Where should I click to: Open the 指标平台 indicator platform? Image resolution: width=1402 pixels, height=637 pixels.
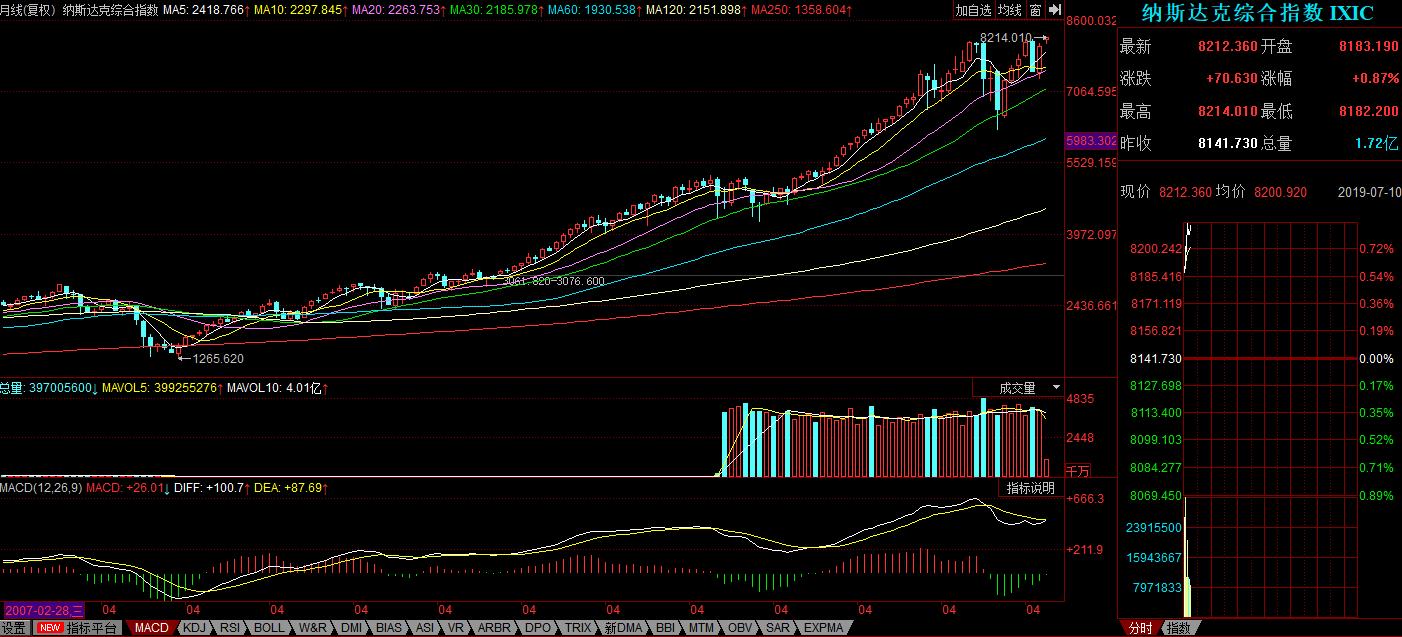point(92,628)
